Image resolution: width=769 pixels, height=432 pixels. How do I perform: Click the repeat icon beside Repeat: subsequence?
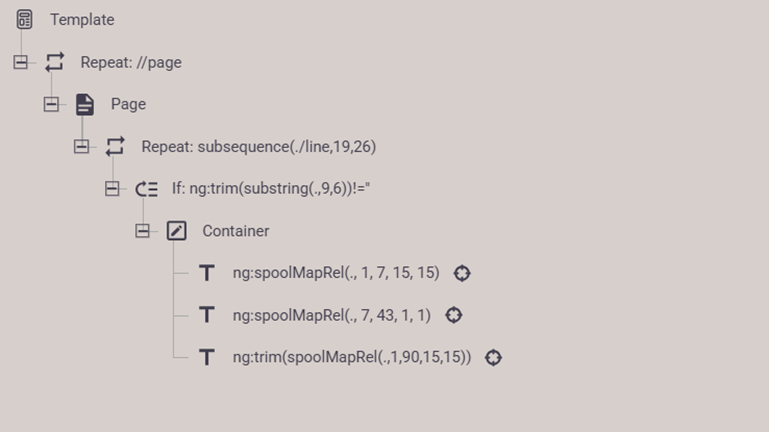tap(115, 146)
